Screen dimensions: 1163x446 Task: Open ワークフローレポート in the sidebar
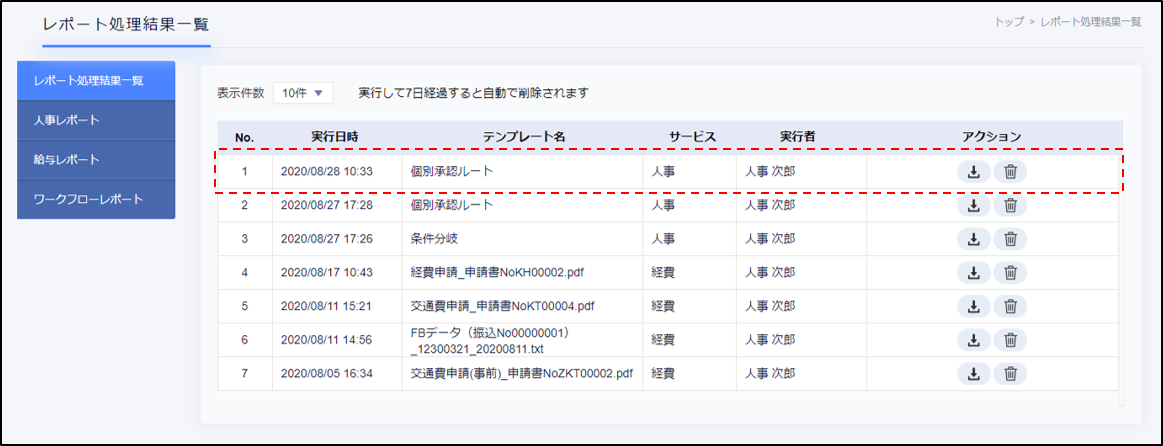(96, 199)
